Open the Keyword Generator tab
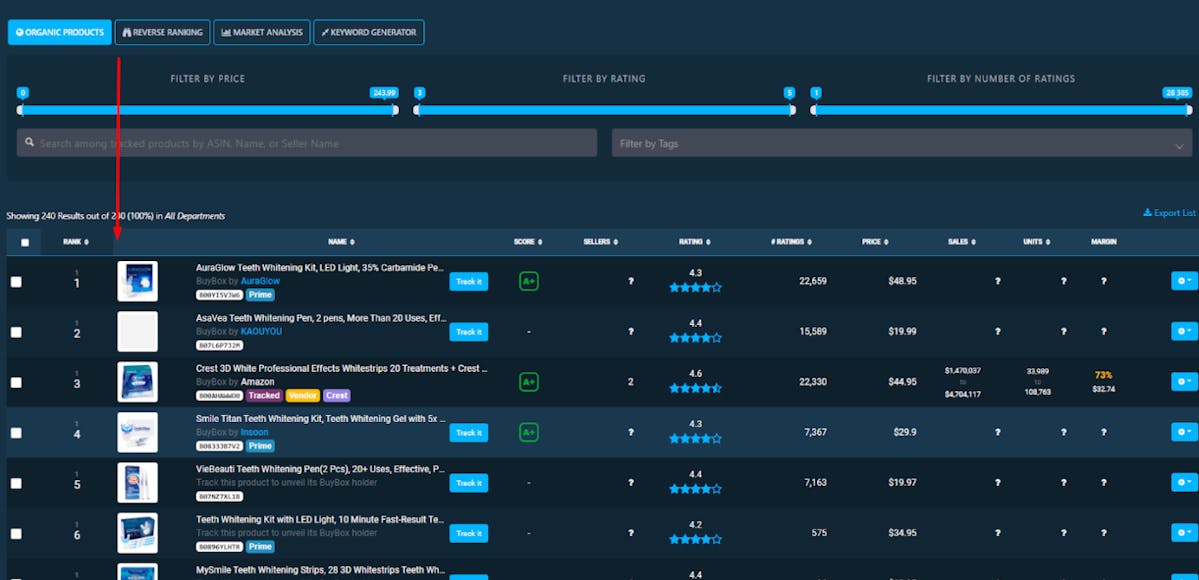This screenshot has height=580, width=1199. coord(369,32)
